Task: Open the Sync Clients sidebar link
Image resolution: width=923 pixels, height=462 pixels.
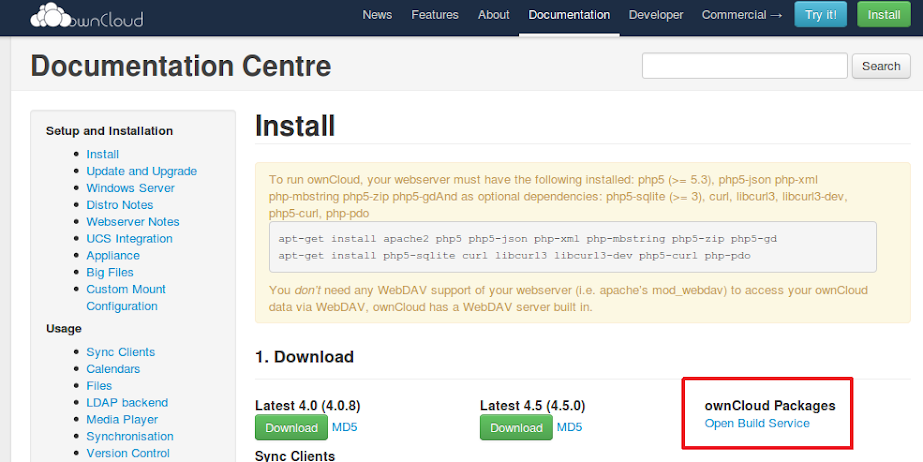Action: tap(120, 352)
